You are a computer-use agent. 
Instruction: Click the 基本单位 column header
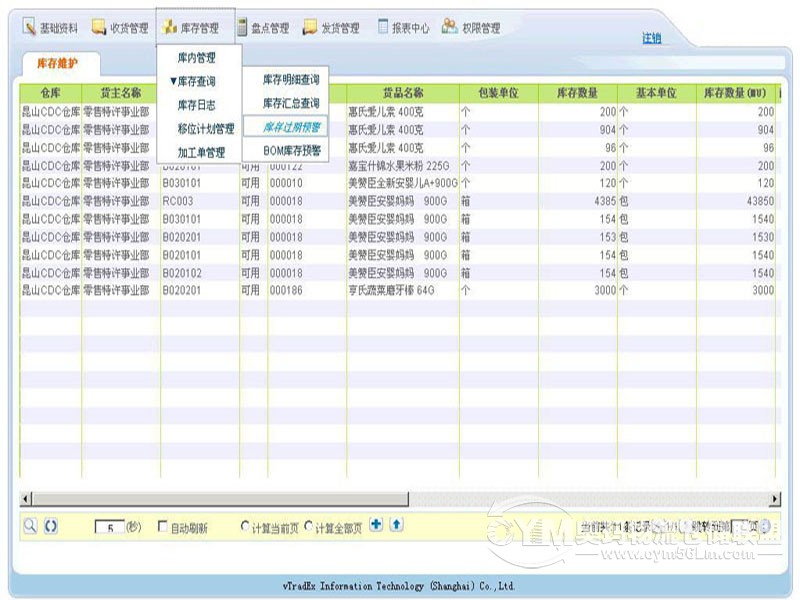coord(657,93)
